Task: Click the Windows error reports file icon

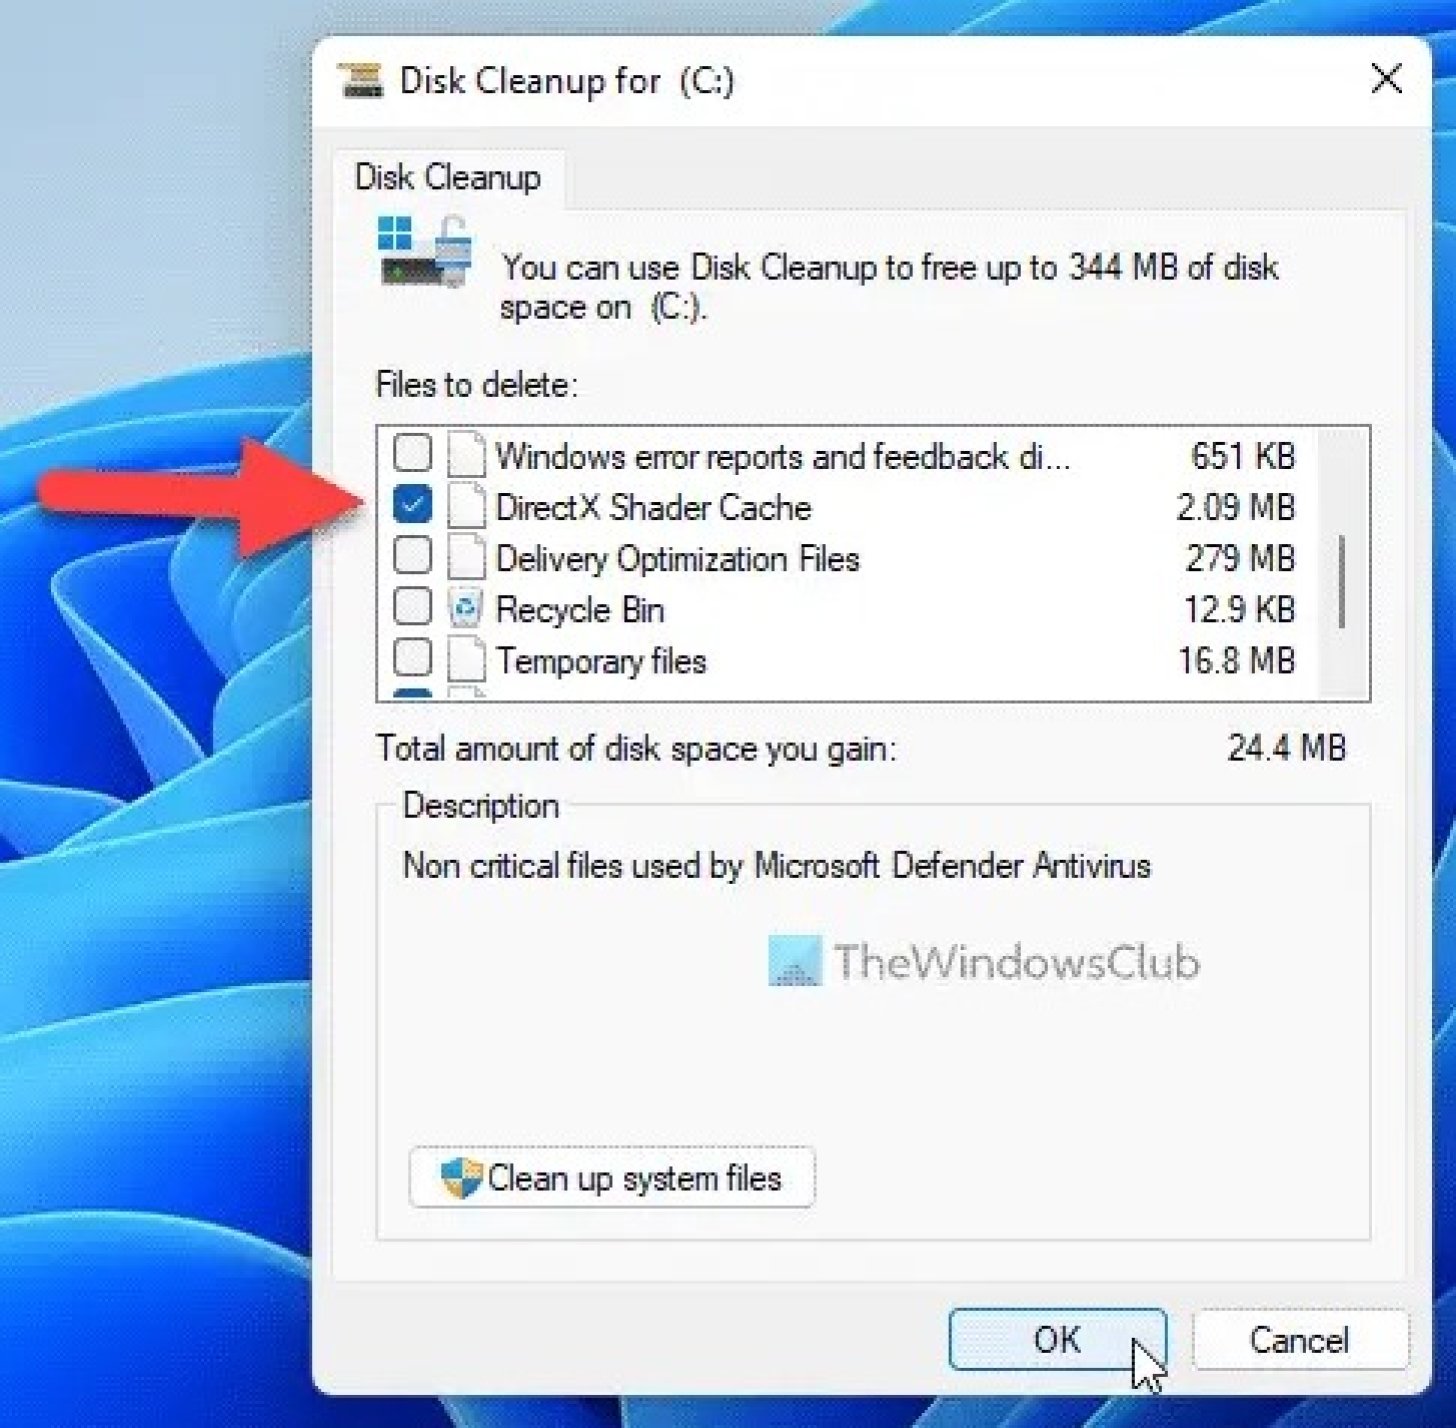Action: pos(466,454)
